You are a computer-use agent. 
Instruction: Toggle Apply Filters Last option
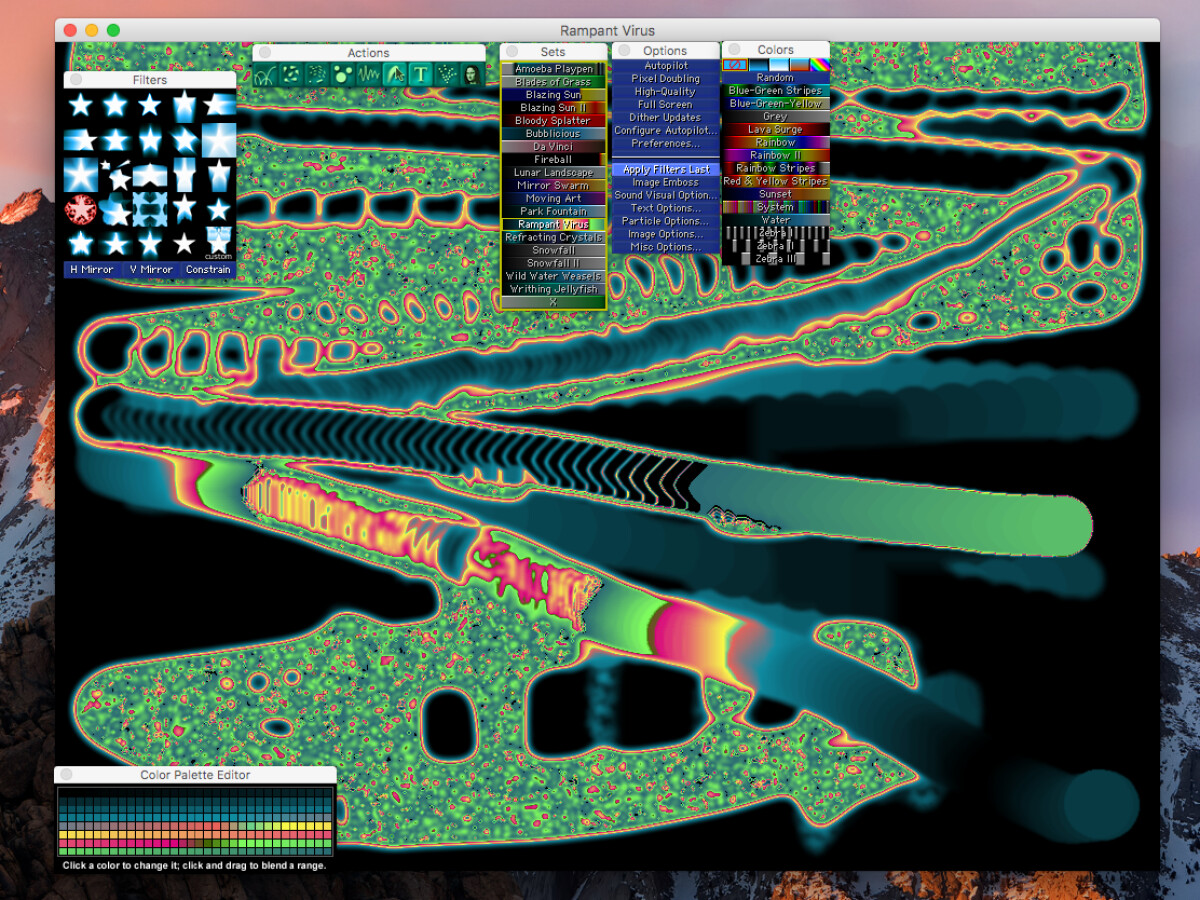666,170
